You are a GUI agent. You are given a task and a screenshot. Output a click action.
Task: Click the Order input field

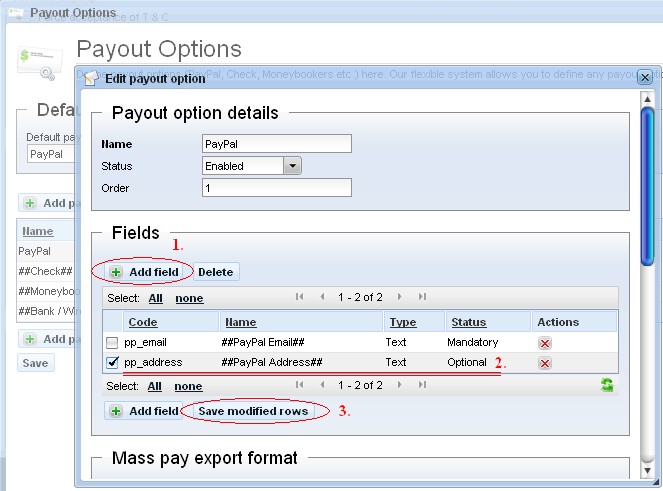pyautogui.click(x=277, y=188)
